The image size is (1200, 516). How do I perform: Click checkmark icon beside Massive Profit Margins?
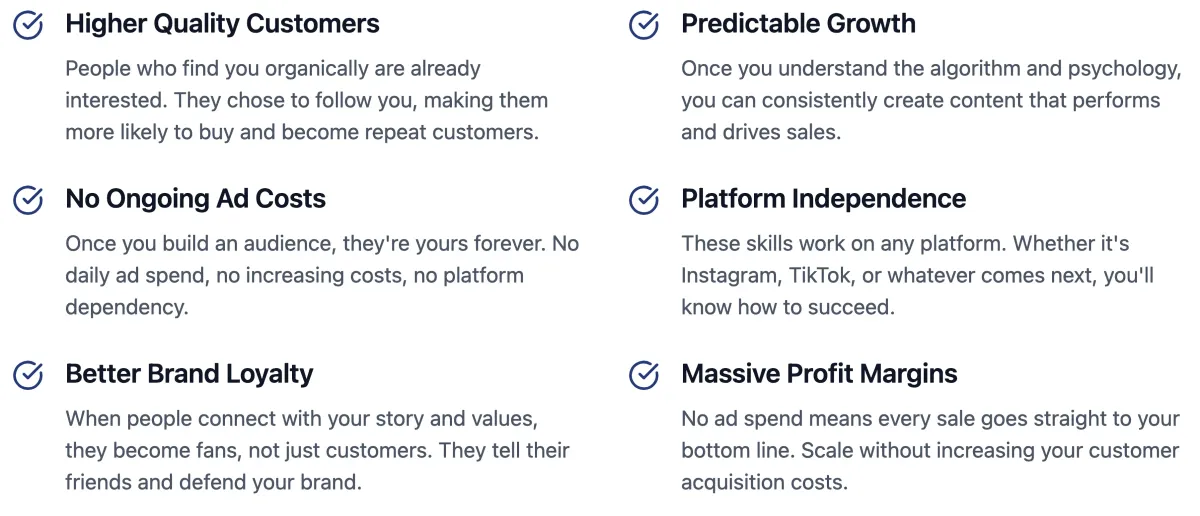[644, 375]
